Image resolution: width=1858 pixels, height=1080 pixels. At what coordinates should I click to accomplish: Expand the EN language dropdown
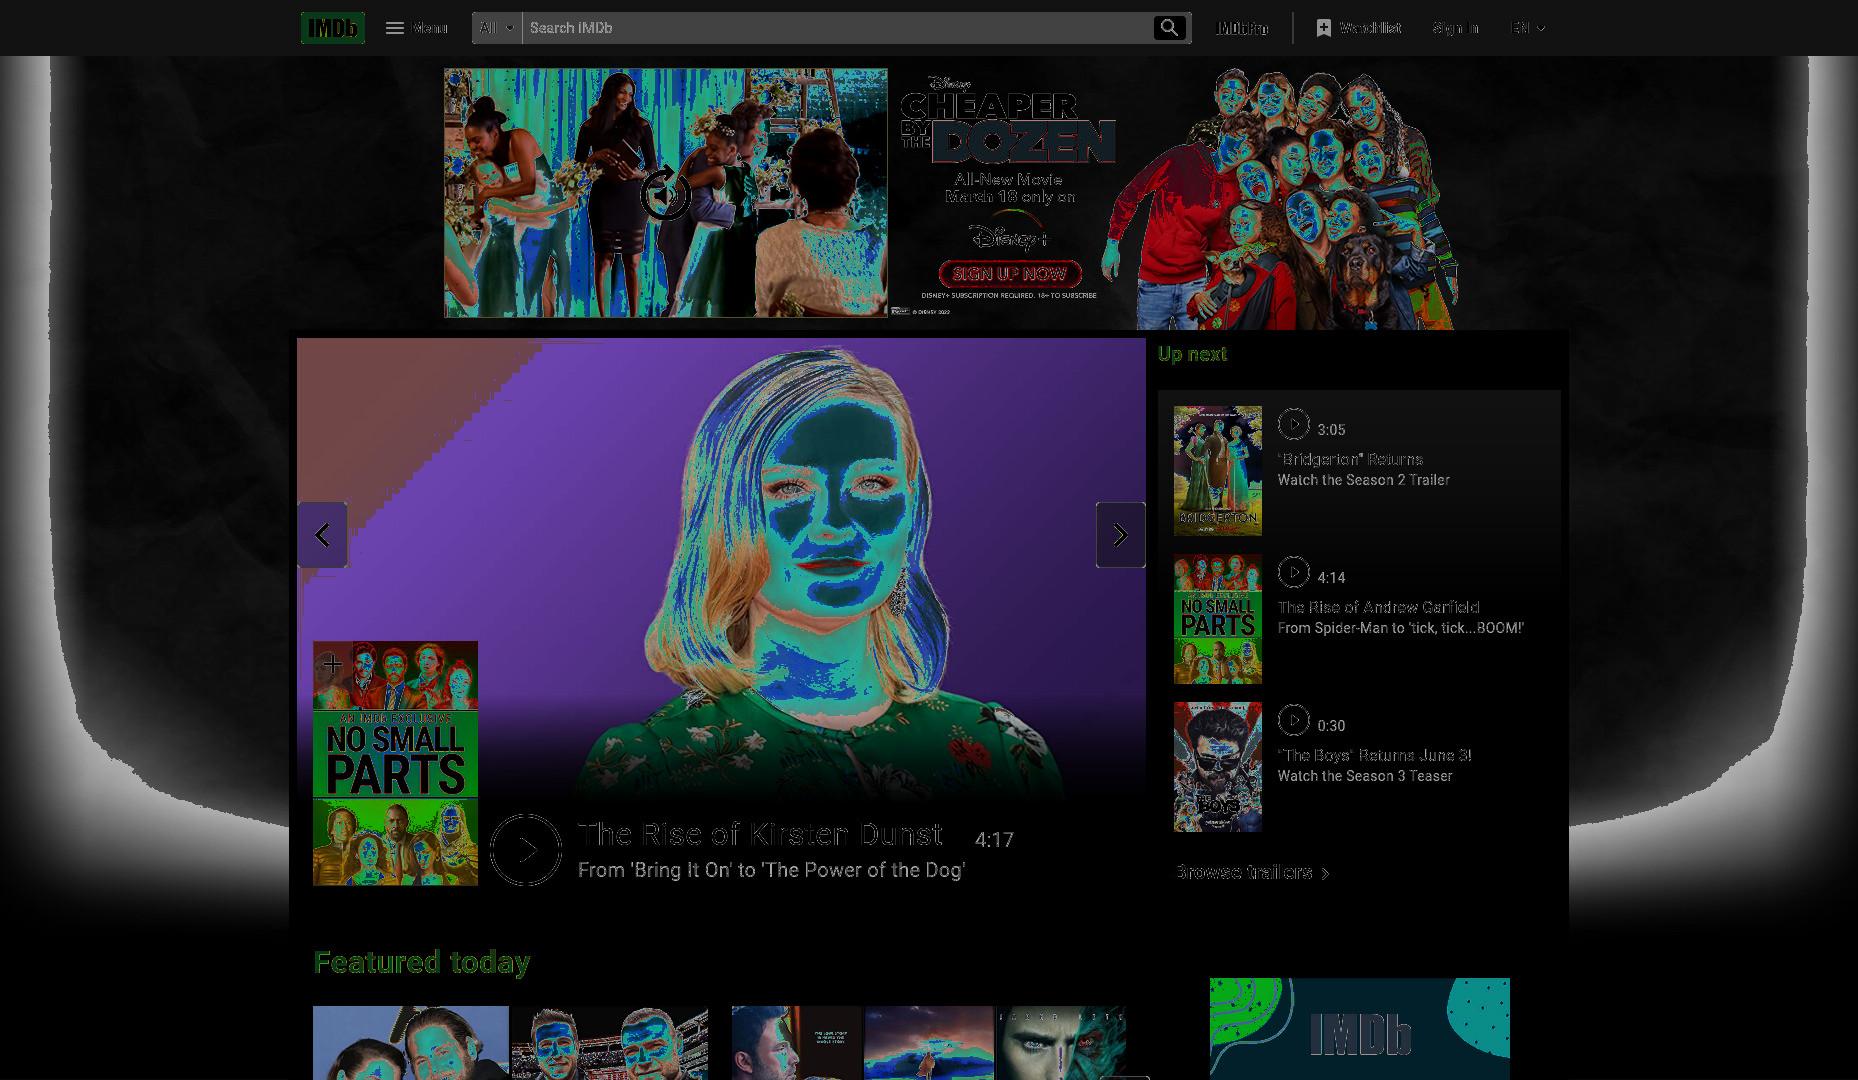point(1527,28)
